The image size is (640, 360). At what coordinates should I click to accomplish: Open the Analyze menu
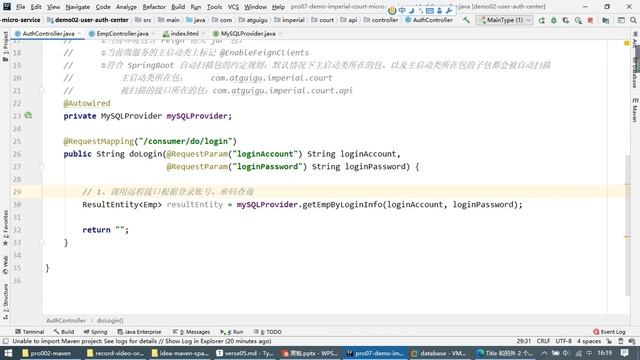tap(126, 7)
